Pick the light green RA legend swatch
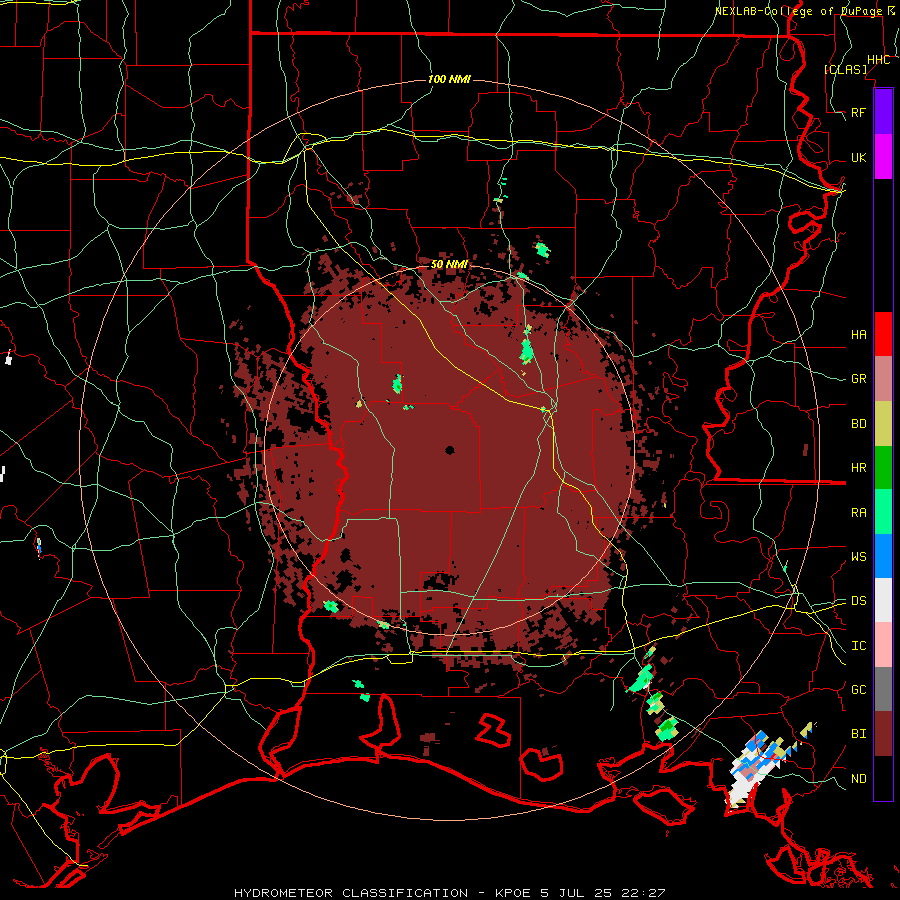This screenshot has height=900, width=900. click(883, 512)
